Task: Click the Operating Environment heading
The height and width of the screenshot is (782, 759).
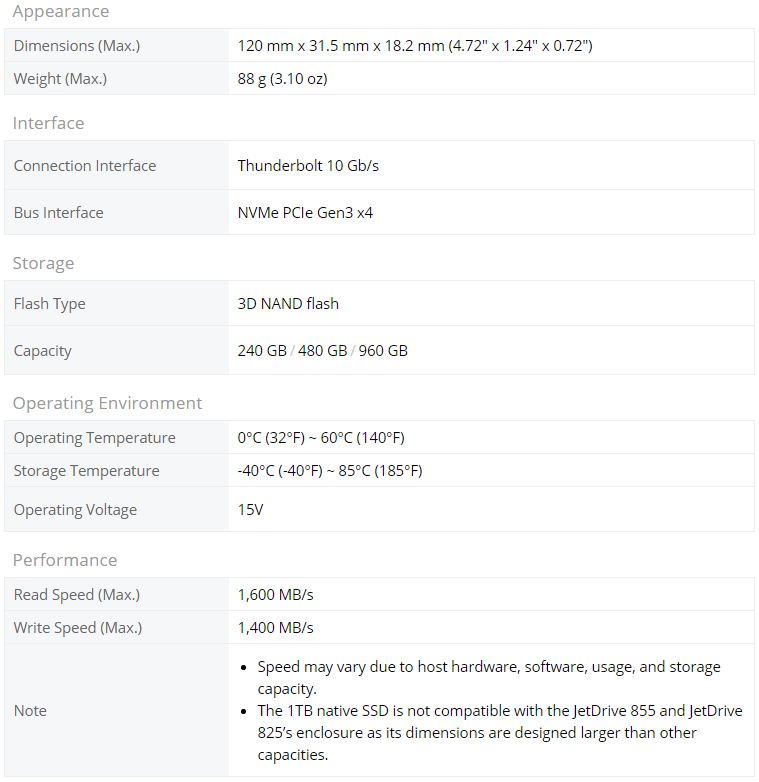Action: (107, 403)
